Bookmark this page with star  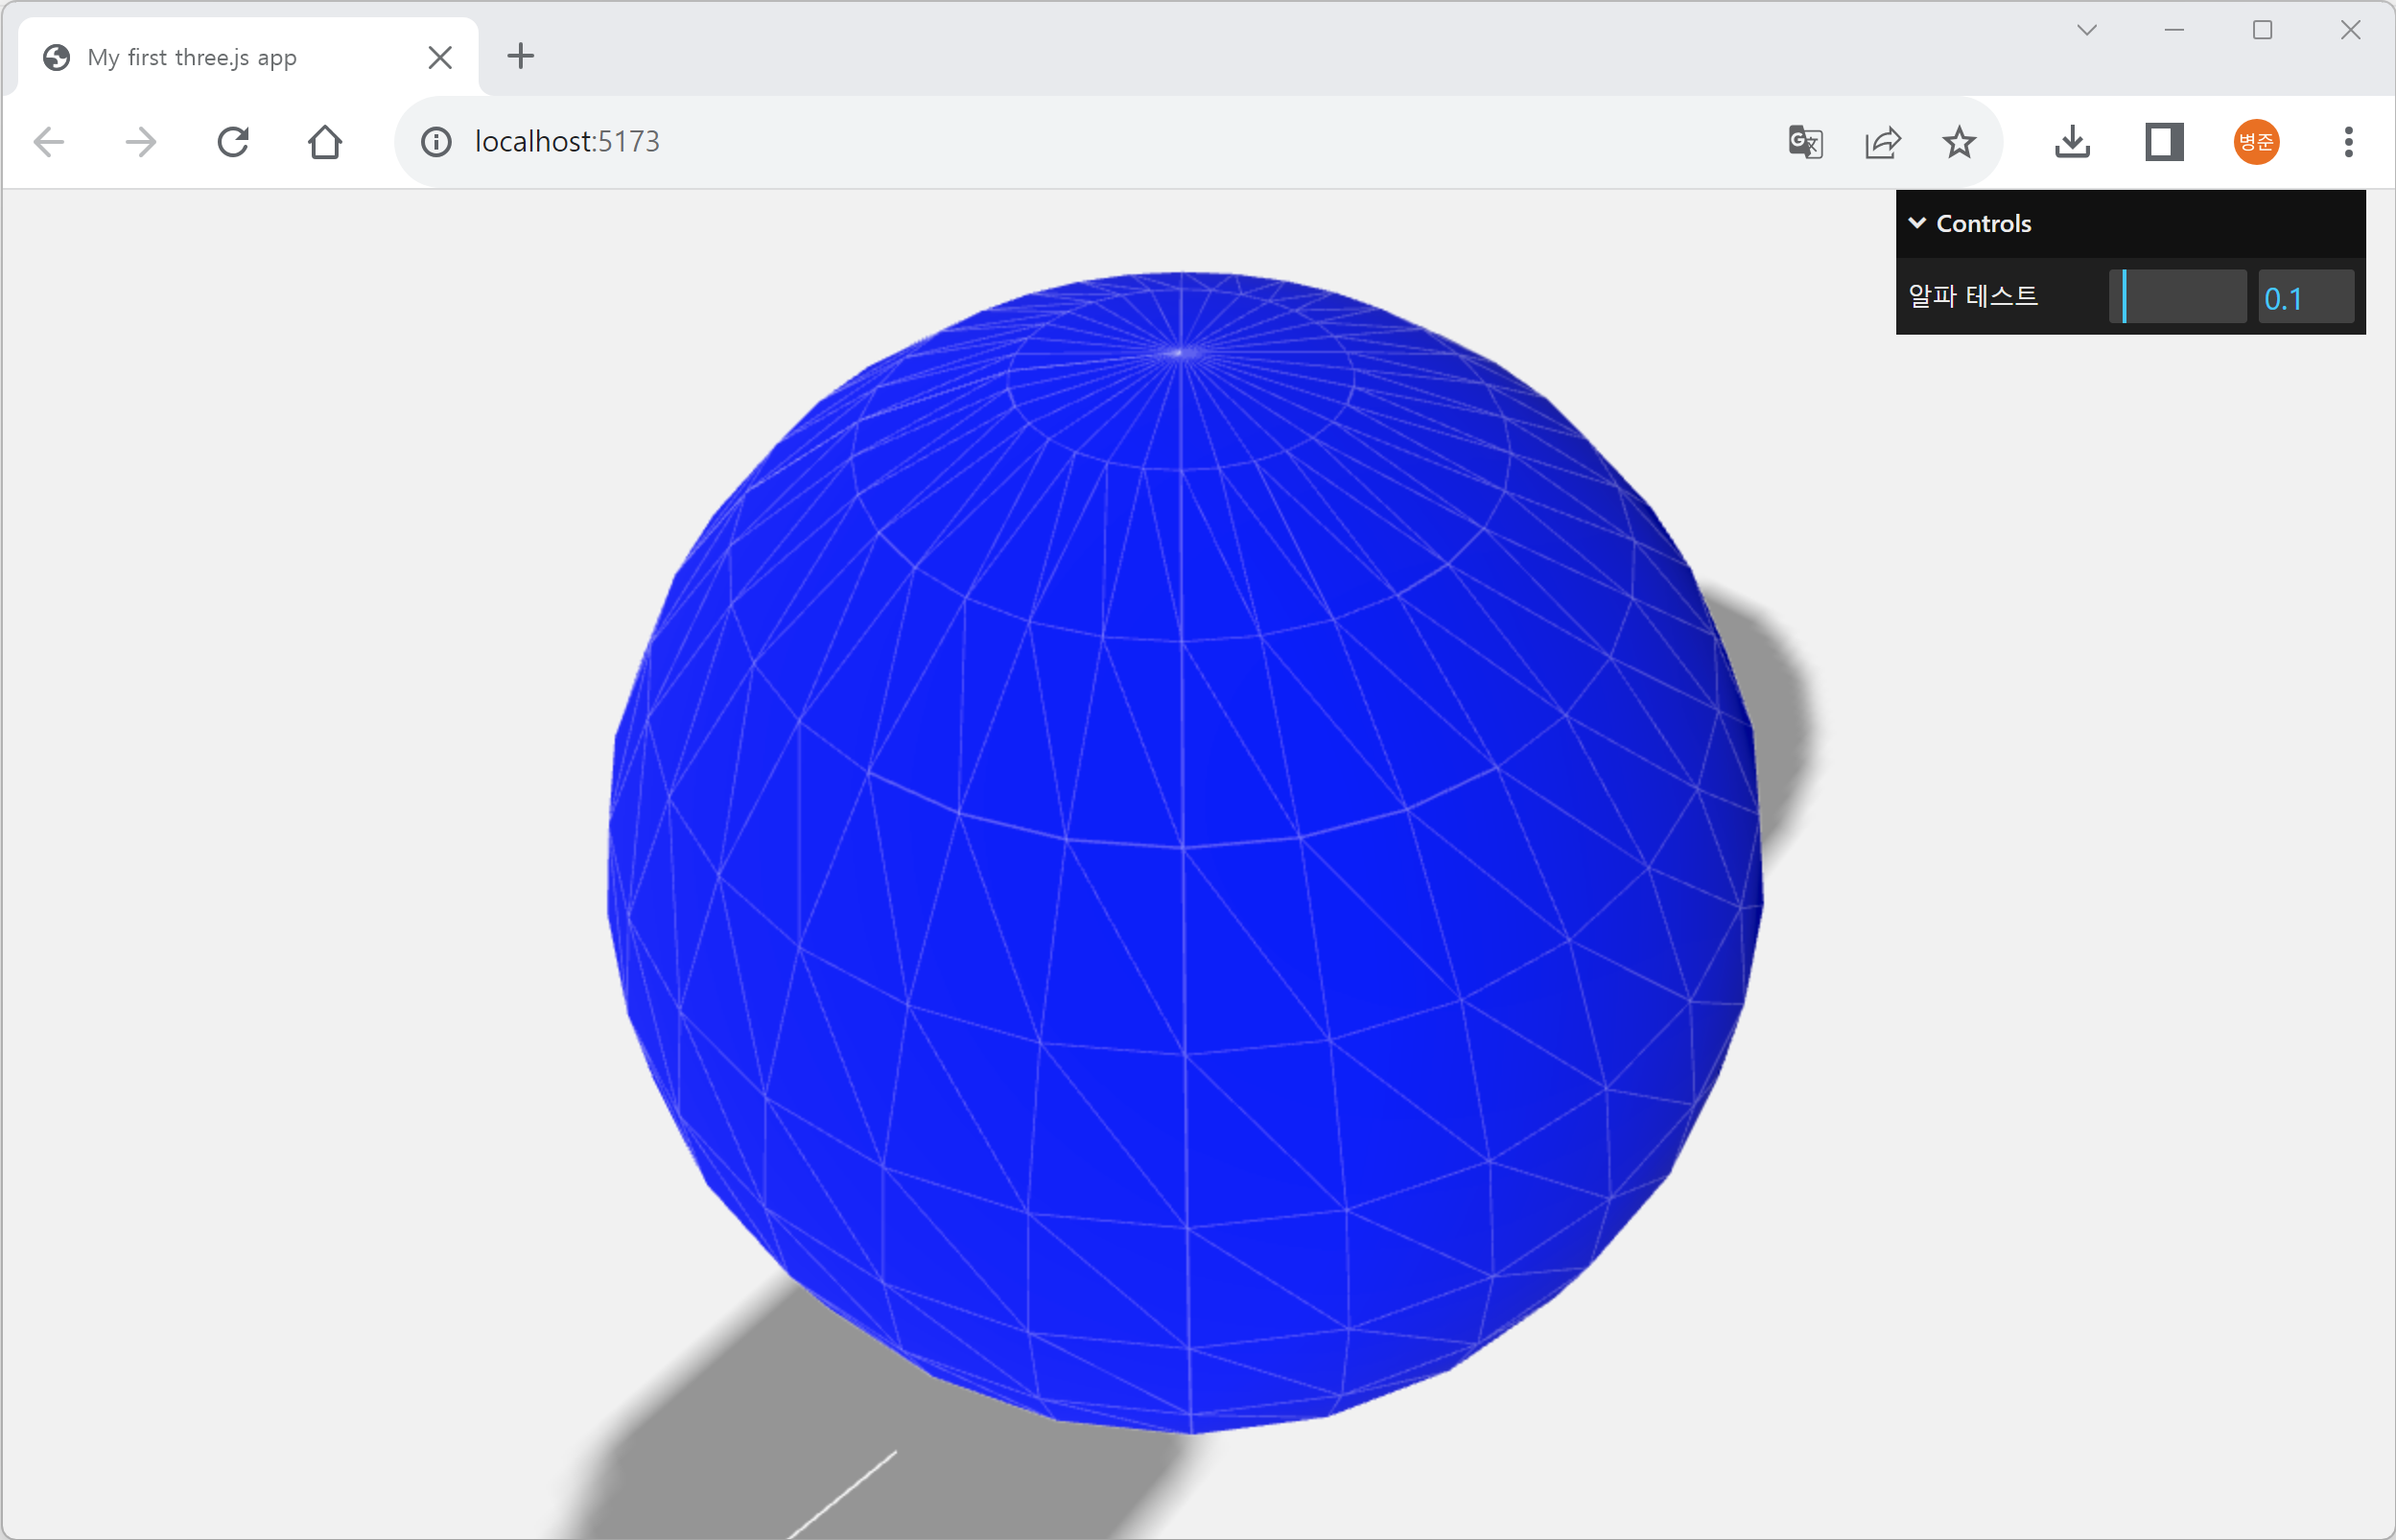pos(1959,142)
